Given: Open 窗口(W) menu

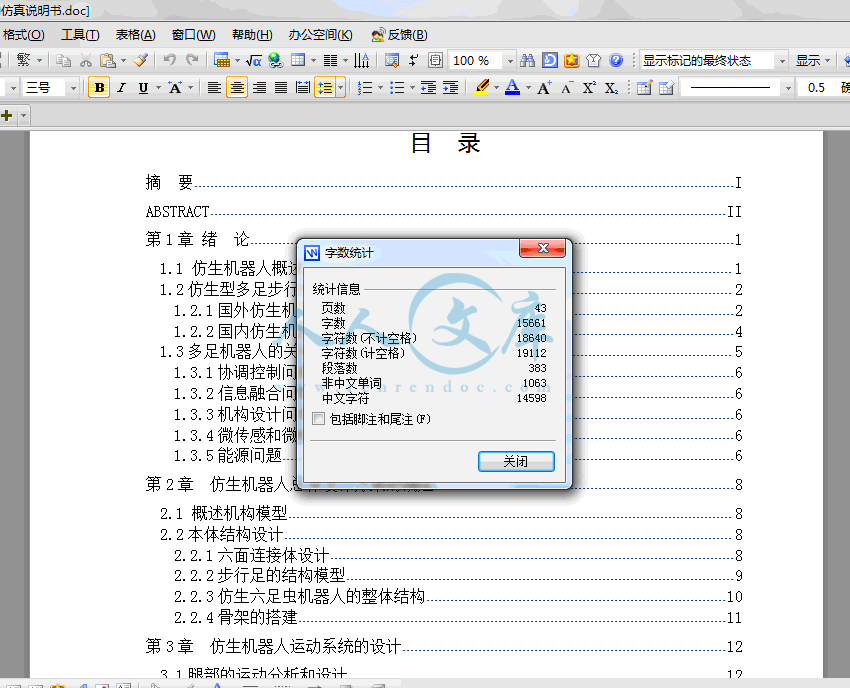Looking at the screenshot, I should coord(194,35).
